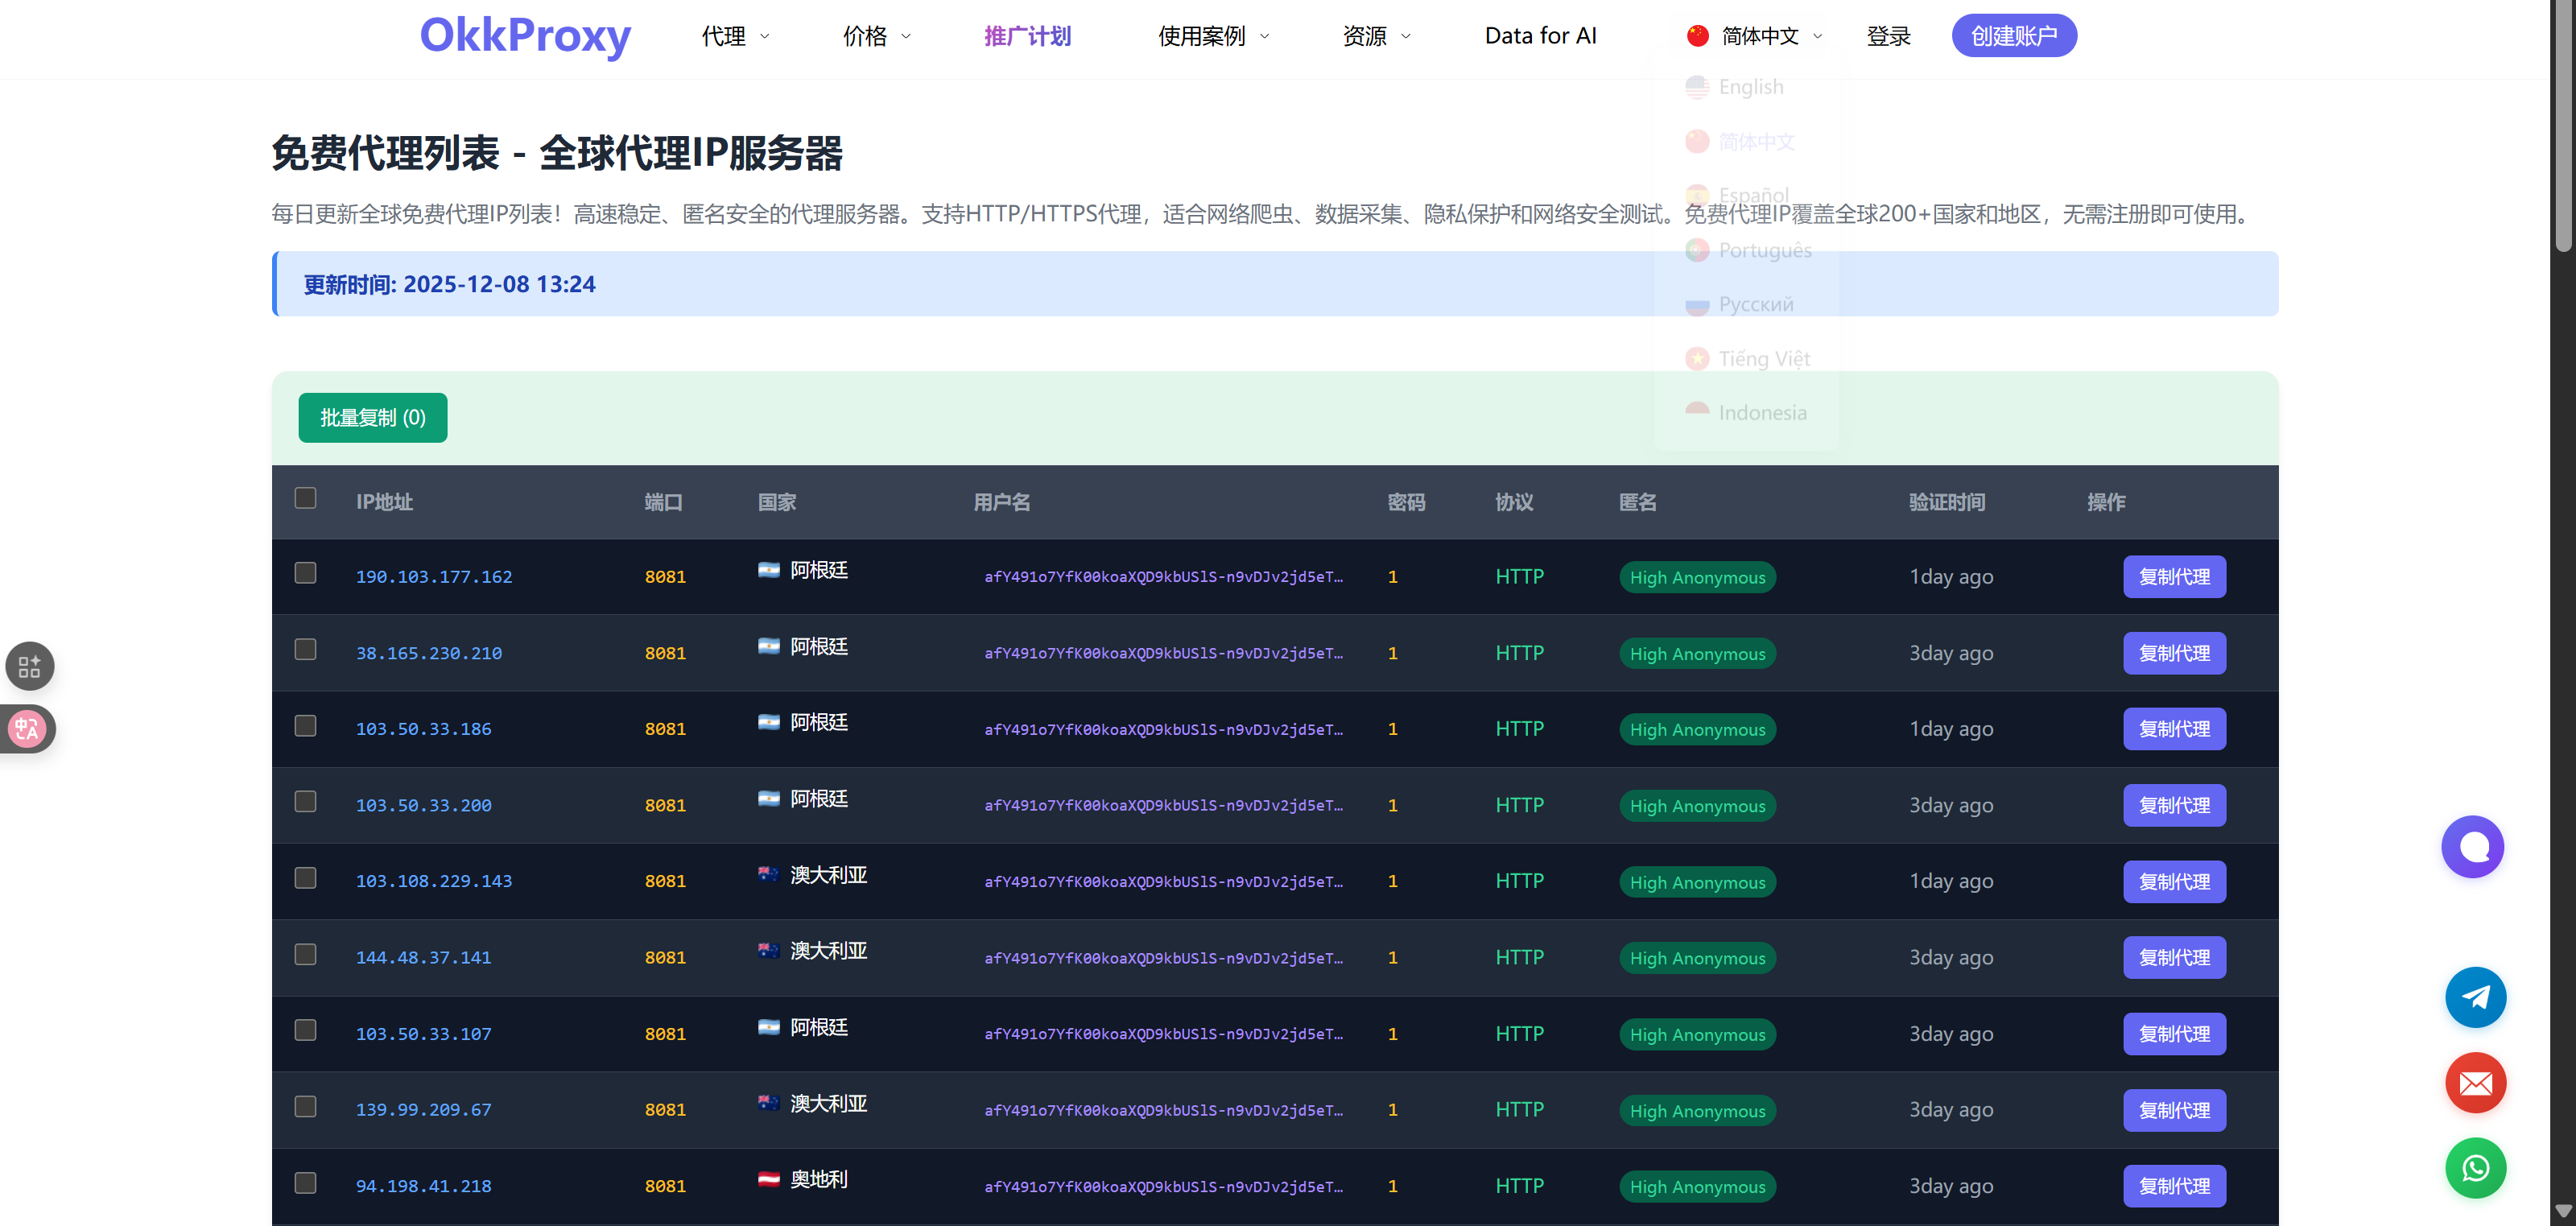Open the WhatsApp chat icon
Image resolution: width=2576 pixels, height=1226 pixels.
pos(2475,1168)
